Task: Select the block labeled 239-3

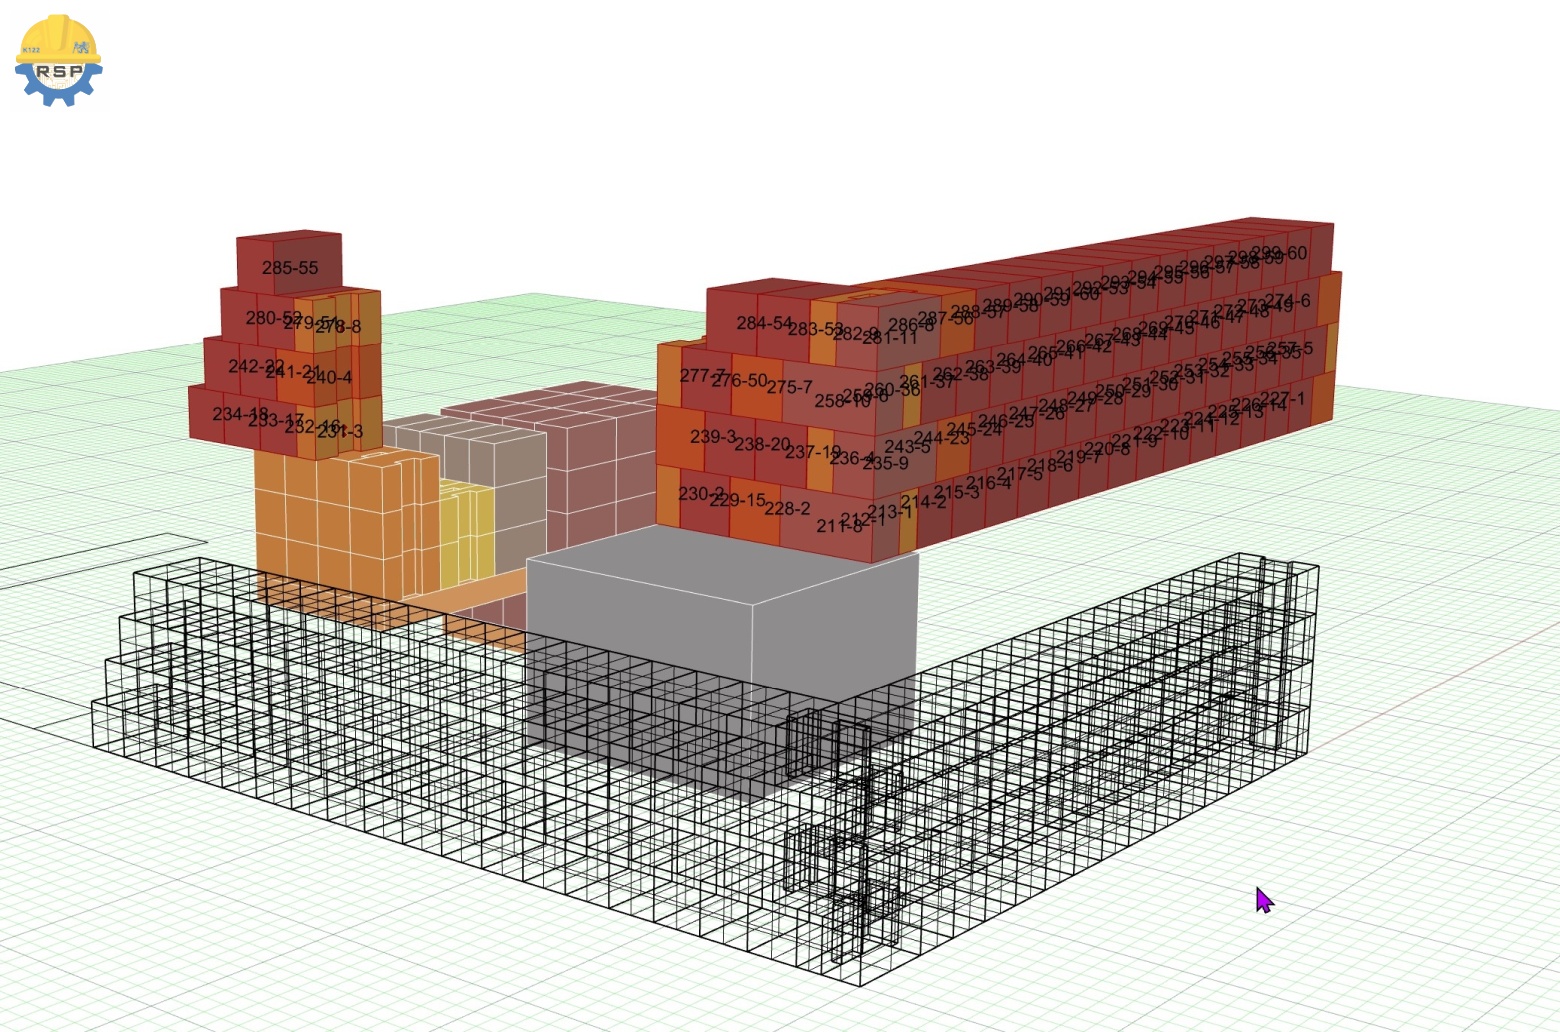Action: [x=712, y=437]
